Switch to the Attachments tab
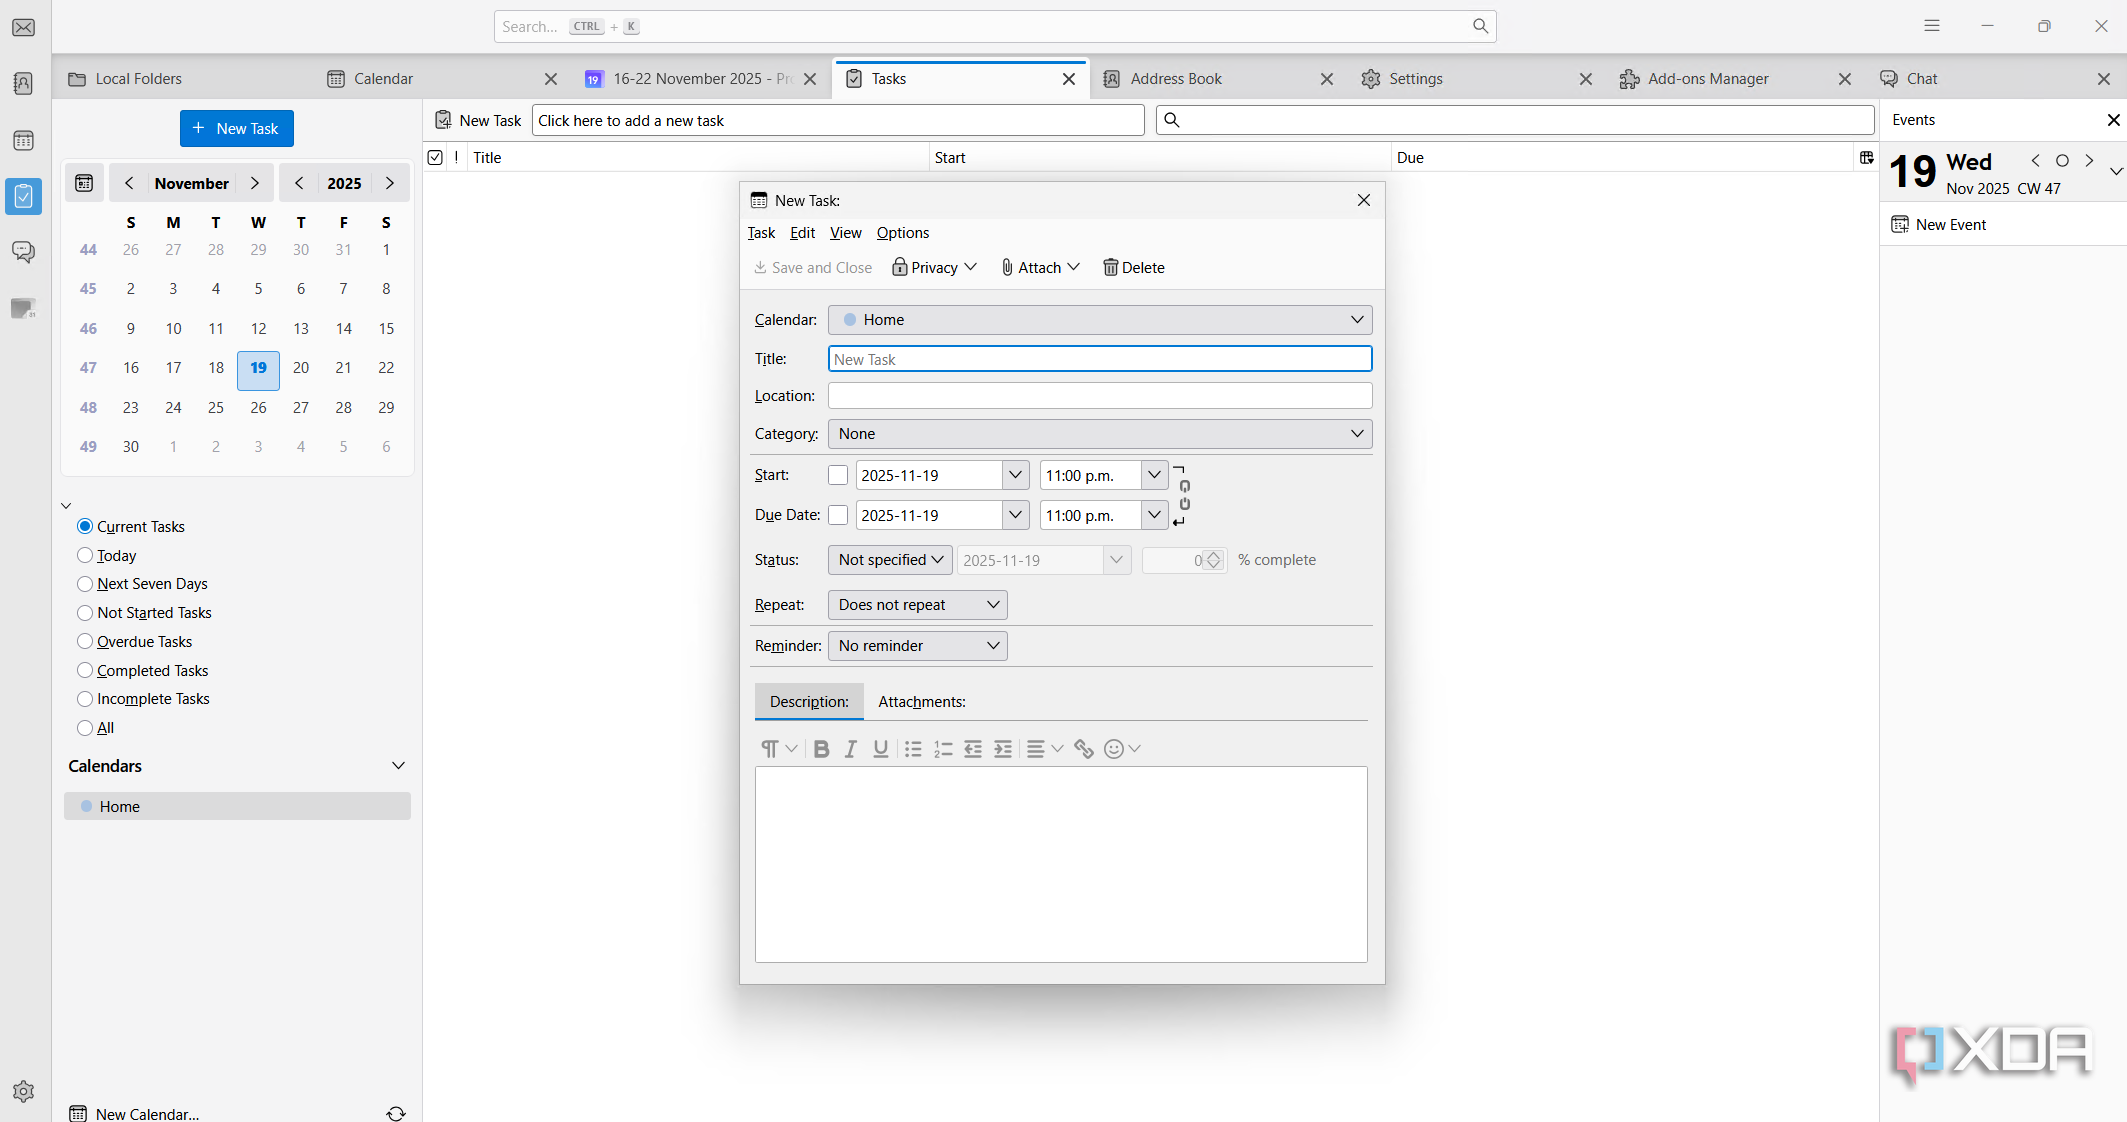 tap(921, 702)
